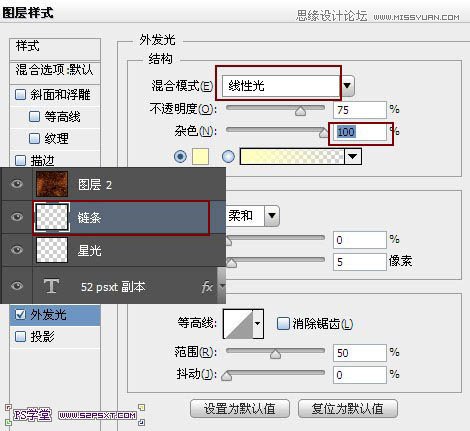Select solid color radio button
Screen dimensions: 470x431
coord(180,156)
